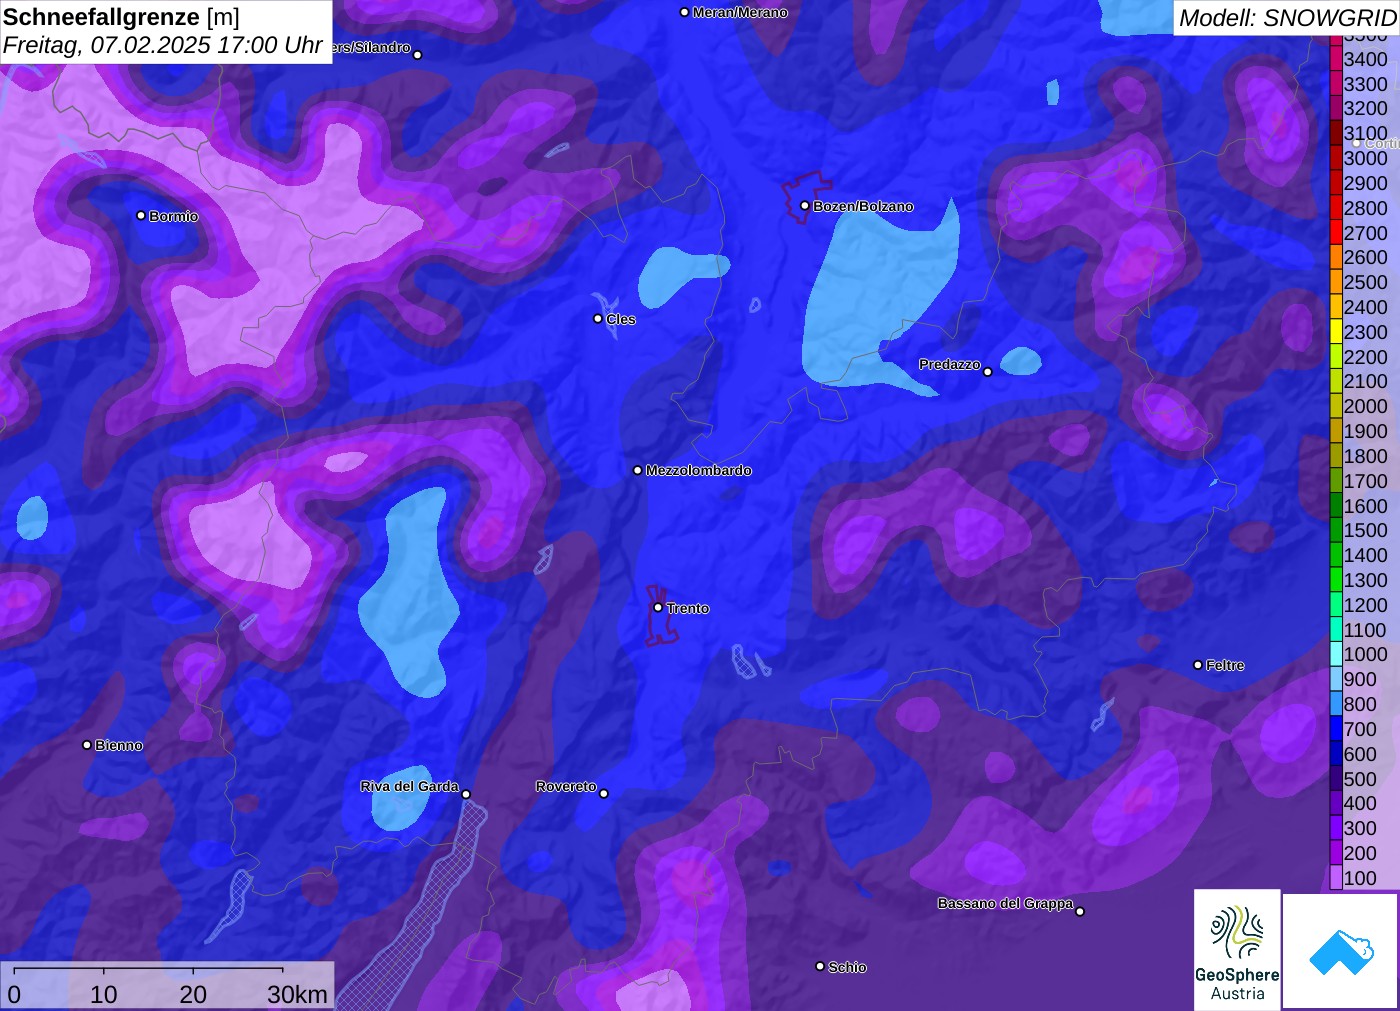Click the GeoSphere Austria logo
This screenshot has width=1400, height=1011.
pos(1237,950)
